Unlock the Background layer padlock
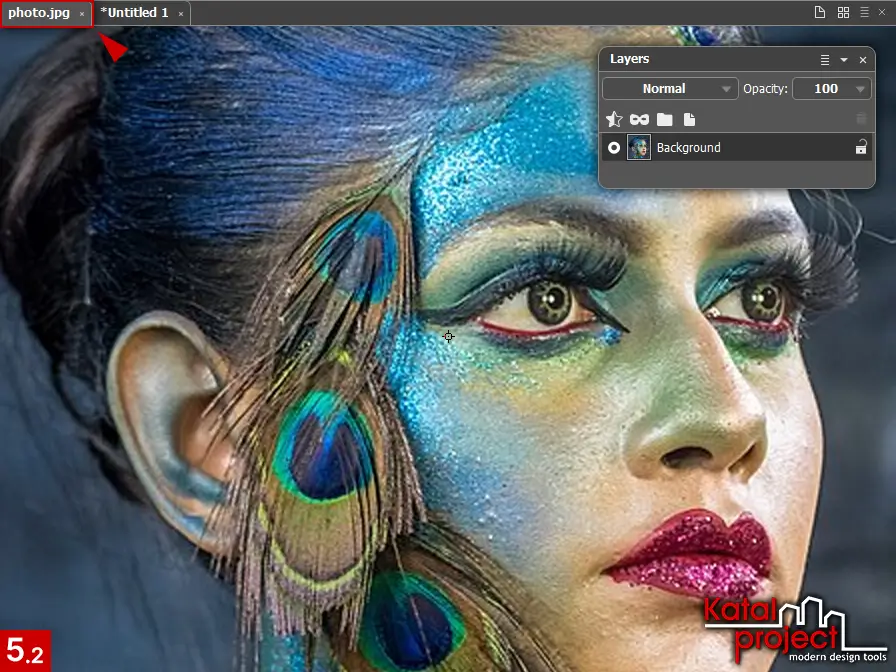Screen dimensions: 896x672 click(x=860, y=148)
